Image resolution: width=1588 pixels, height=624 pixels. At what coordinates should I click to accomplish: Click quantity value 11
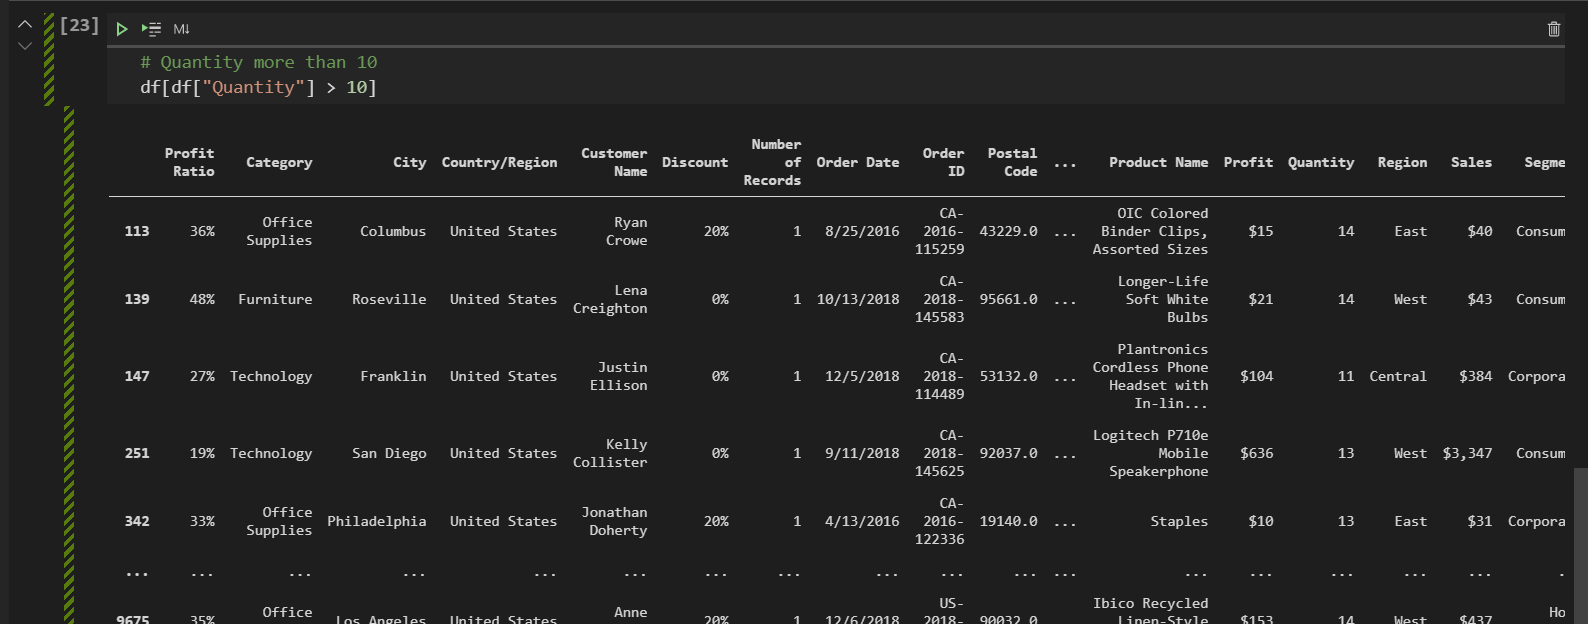(x=1346, y=376)
